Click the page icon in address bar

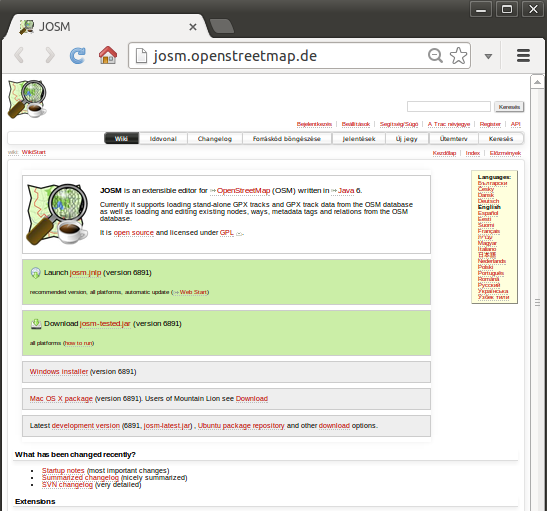pyautogui.click(x=141, y=56)
